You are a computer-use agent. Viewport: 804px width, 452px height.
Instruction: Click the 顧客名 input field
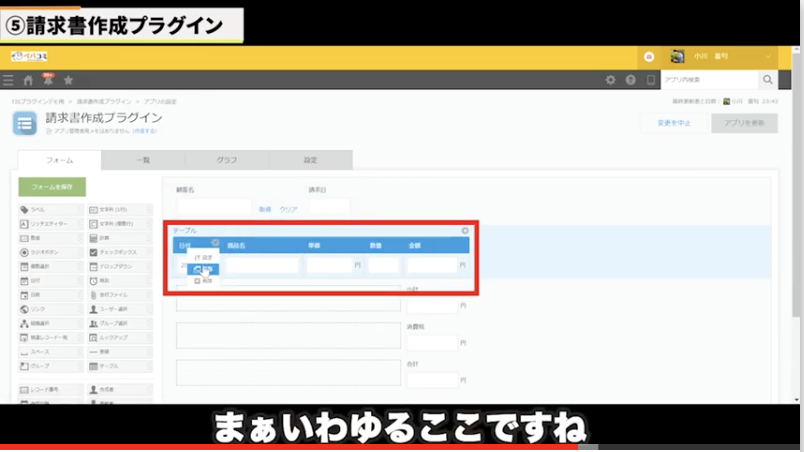click(214, 209)
